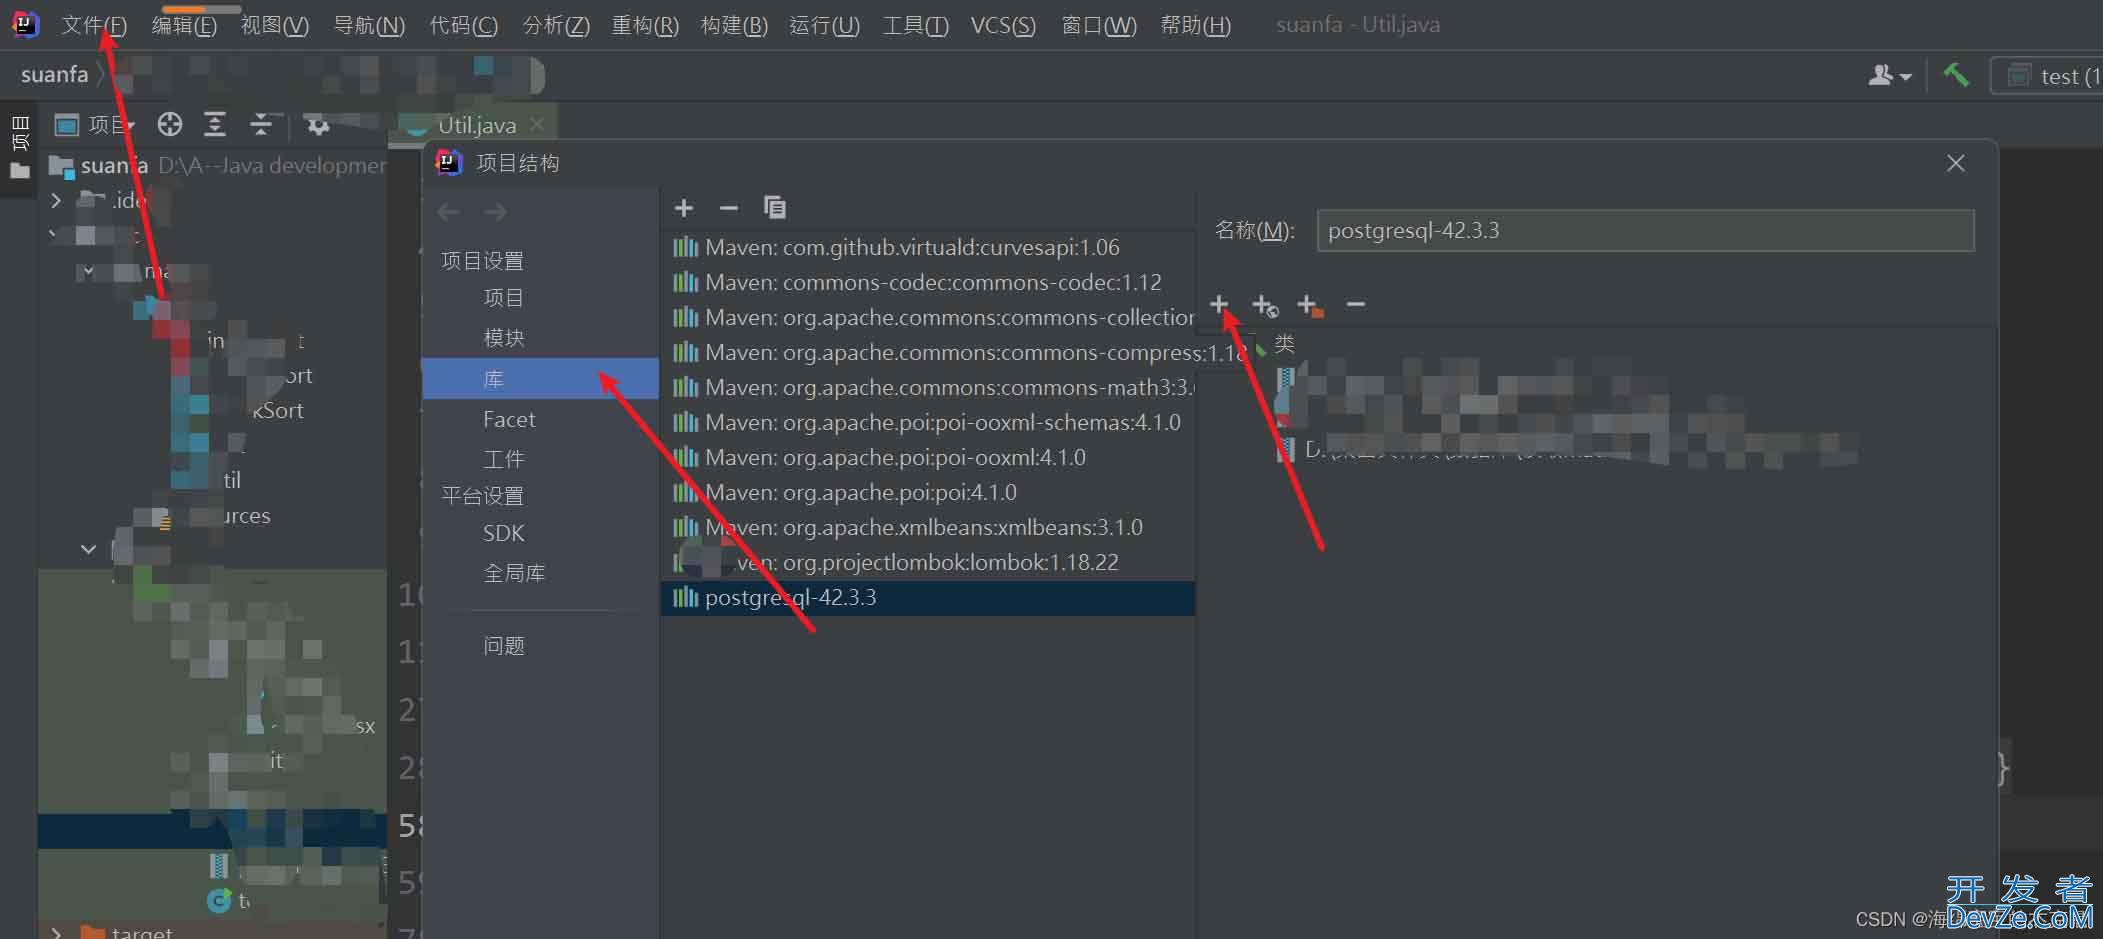Open the 构建(B) menu
This screenshot has width=2103, height=939.
[734, 25]
